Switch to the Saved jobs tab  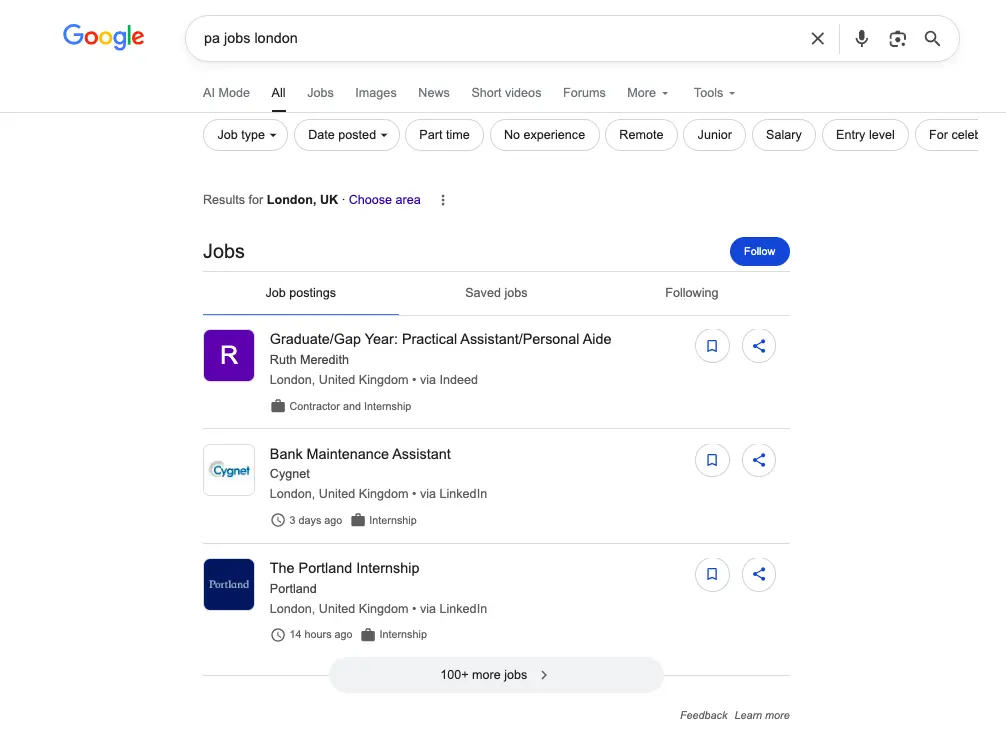496,293
